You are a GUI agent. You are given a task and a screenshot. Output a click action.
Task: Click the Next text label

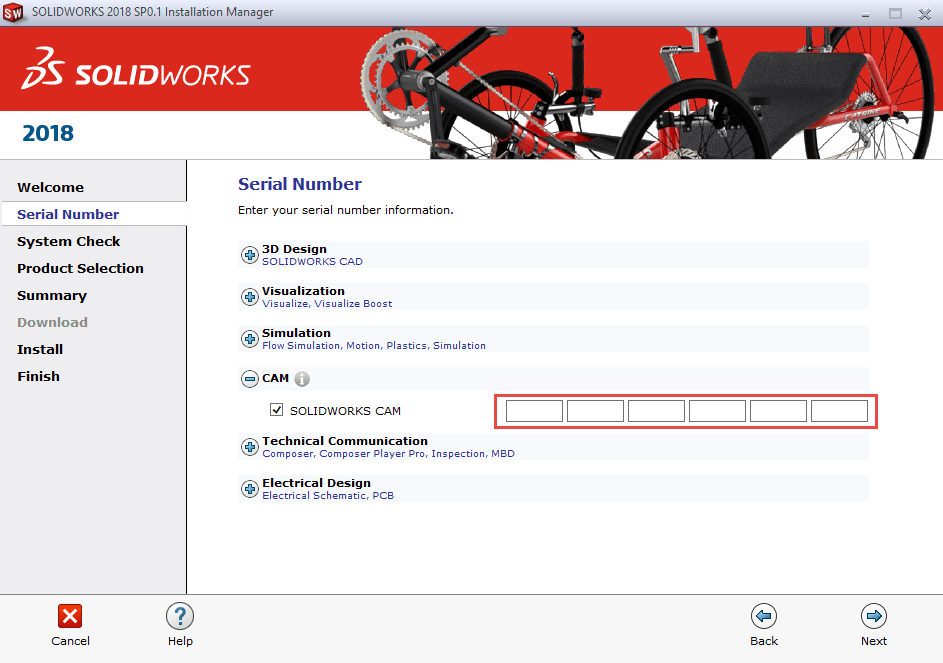coord(874,641)
